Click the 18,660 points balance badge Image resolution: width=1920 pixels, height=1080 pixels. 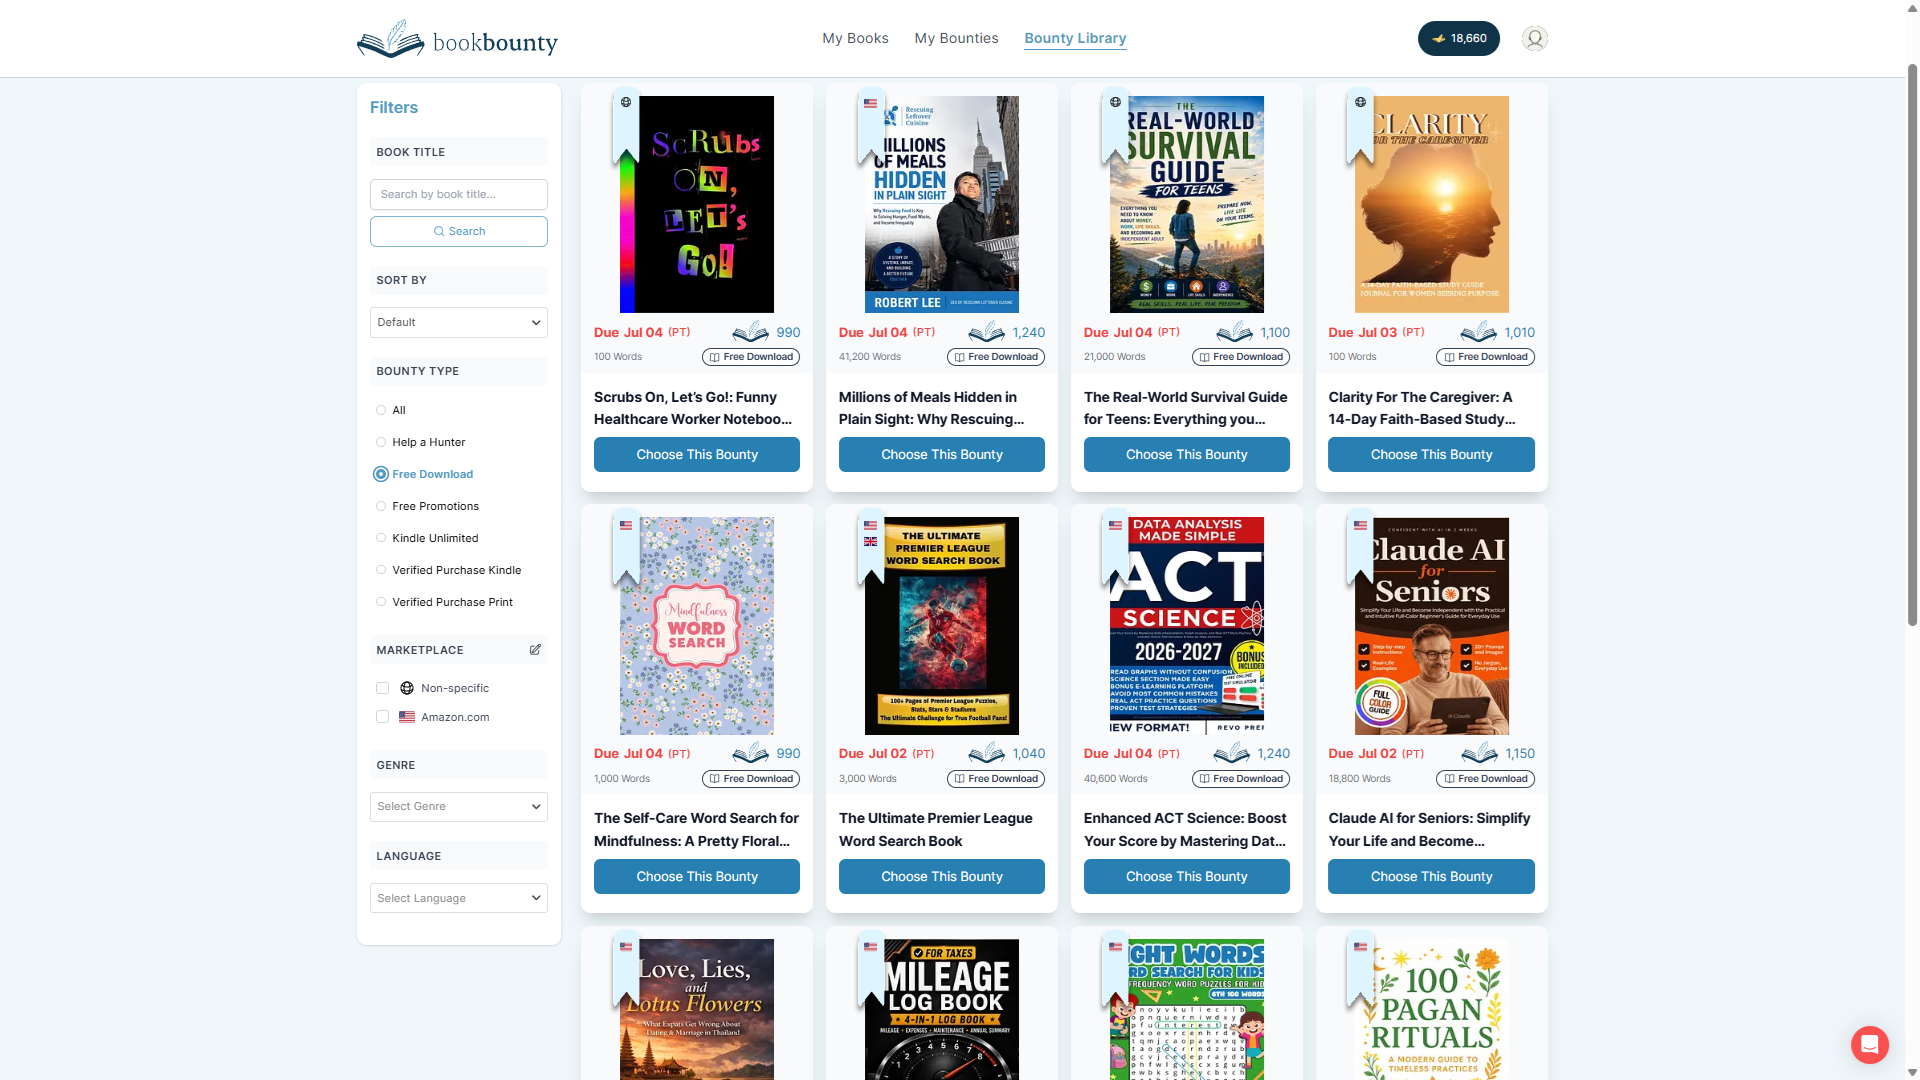pos(1458,38)
